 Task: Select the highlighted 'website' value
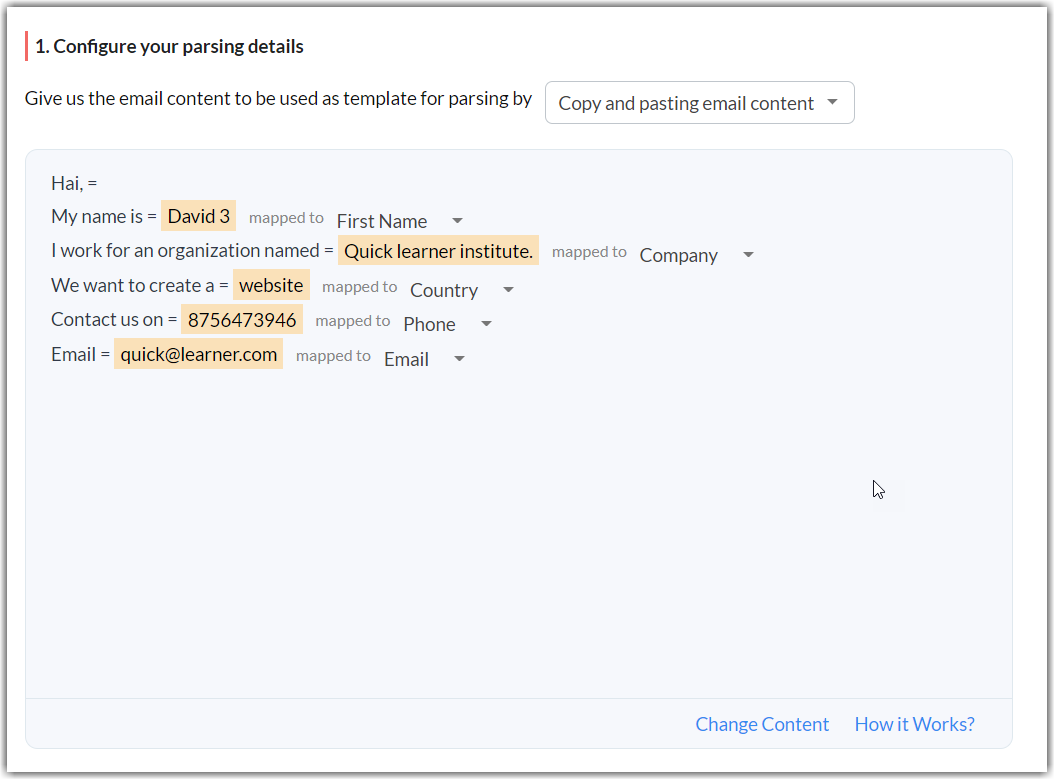[271, 285]
